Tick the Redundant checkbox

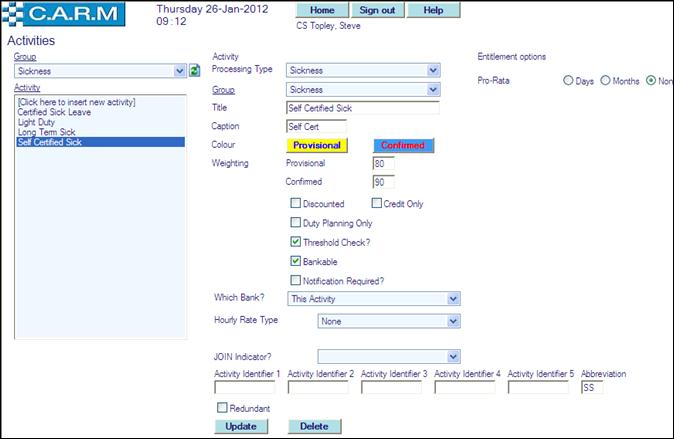tap(222, 408)
